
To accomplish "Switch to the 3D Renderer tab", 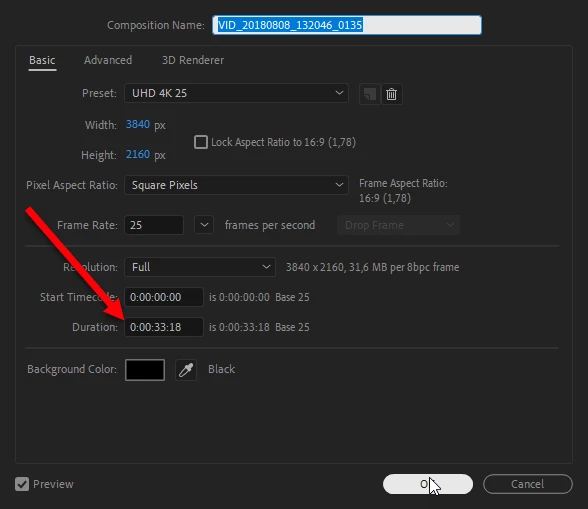I will pos(193,60).
